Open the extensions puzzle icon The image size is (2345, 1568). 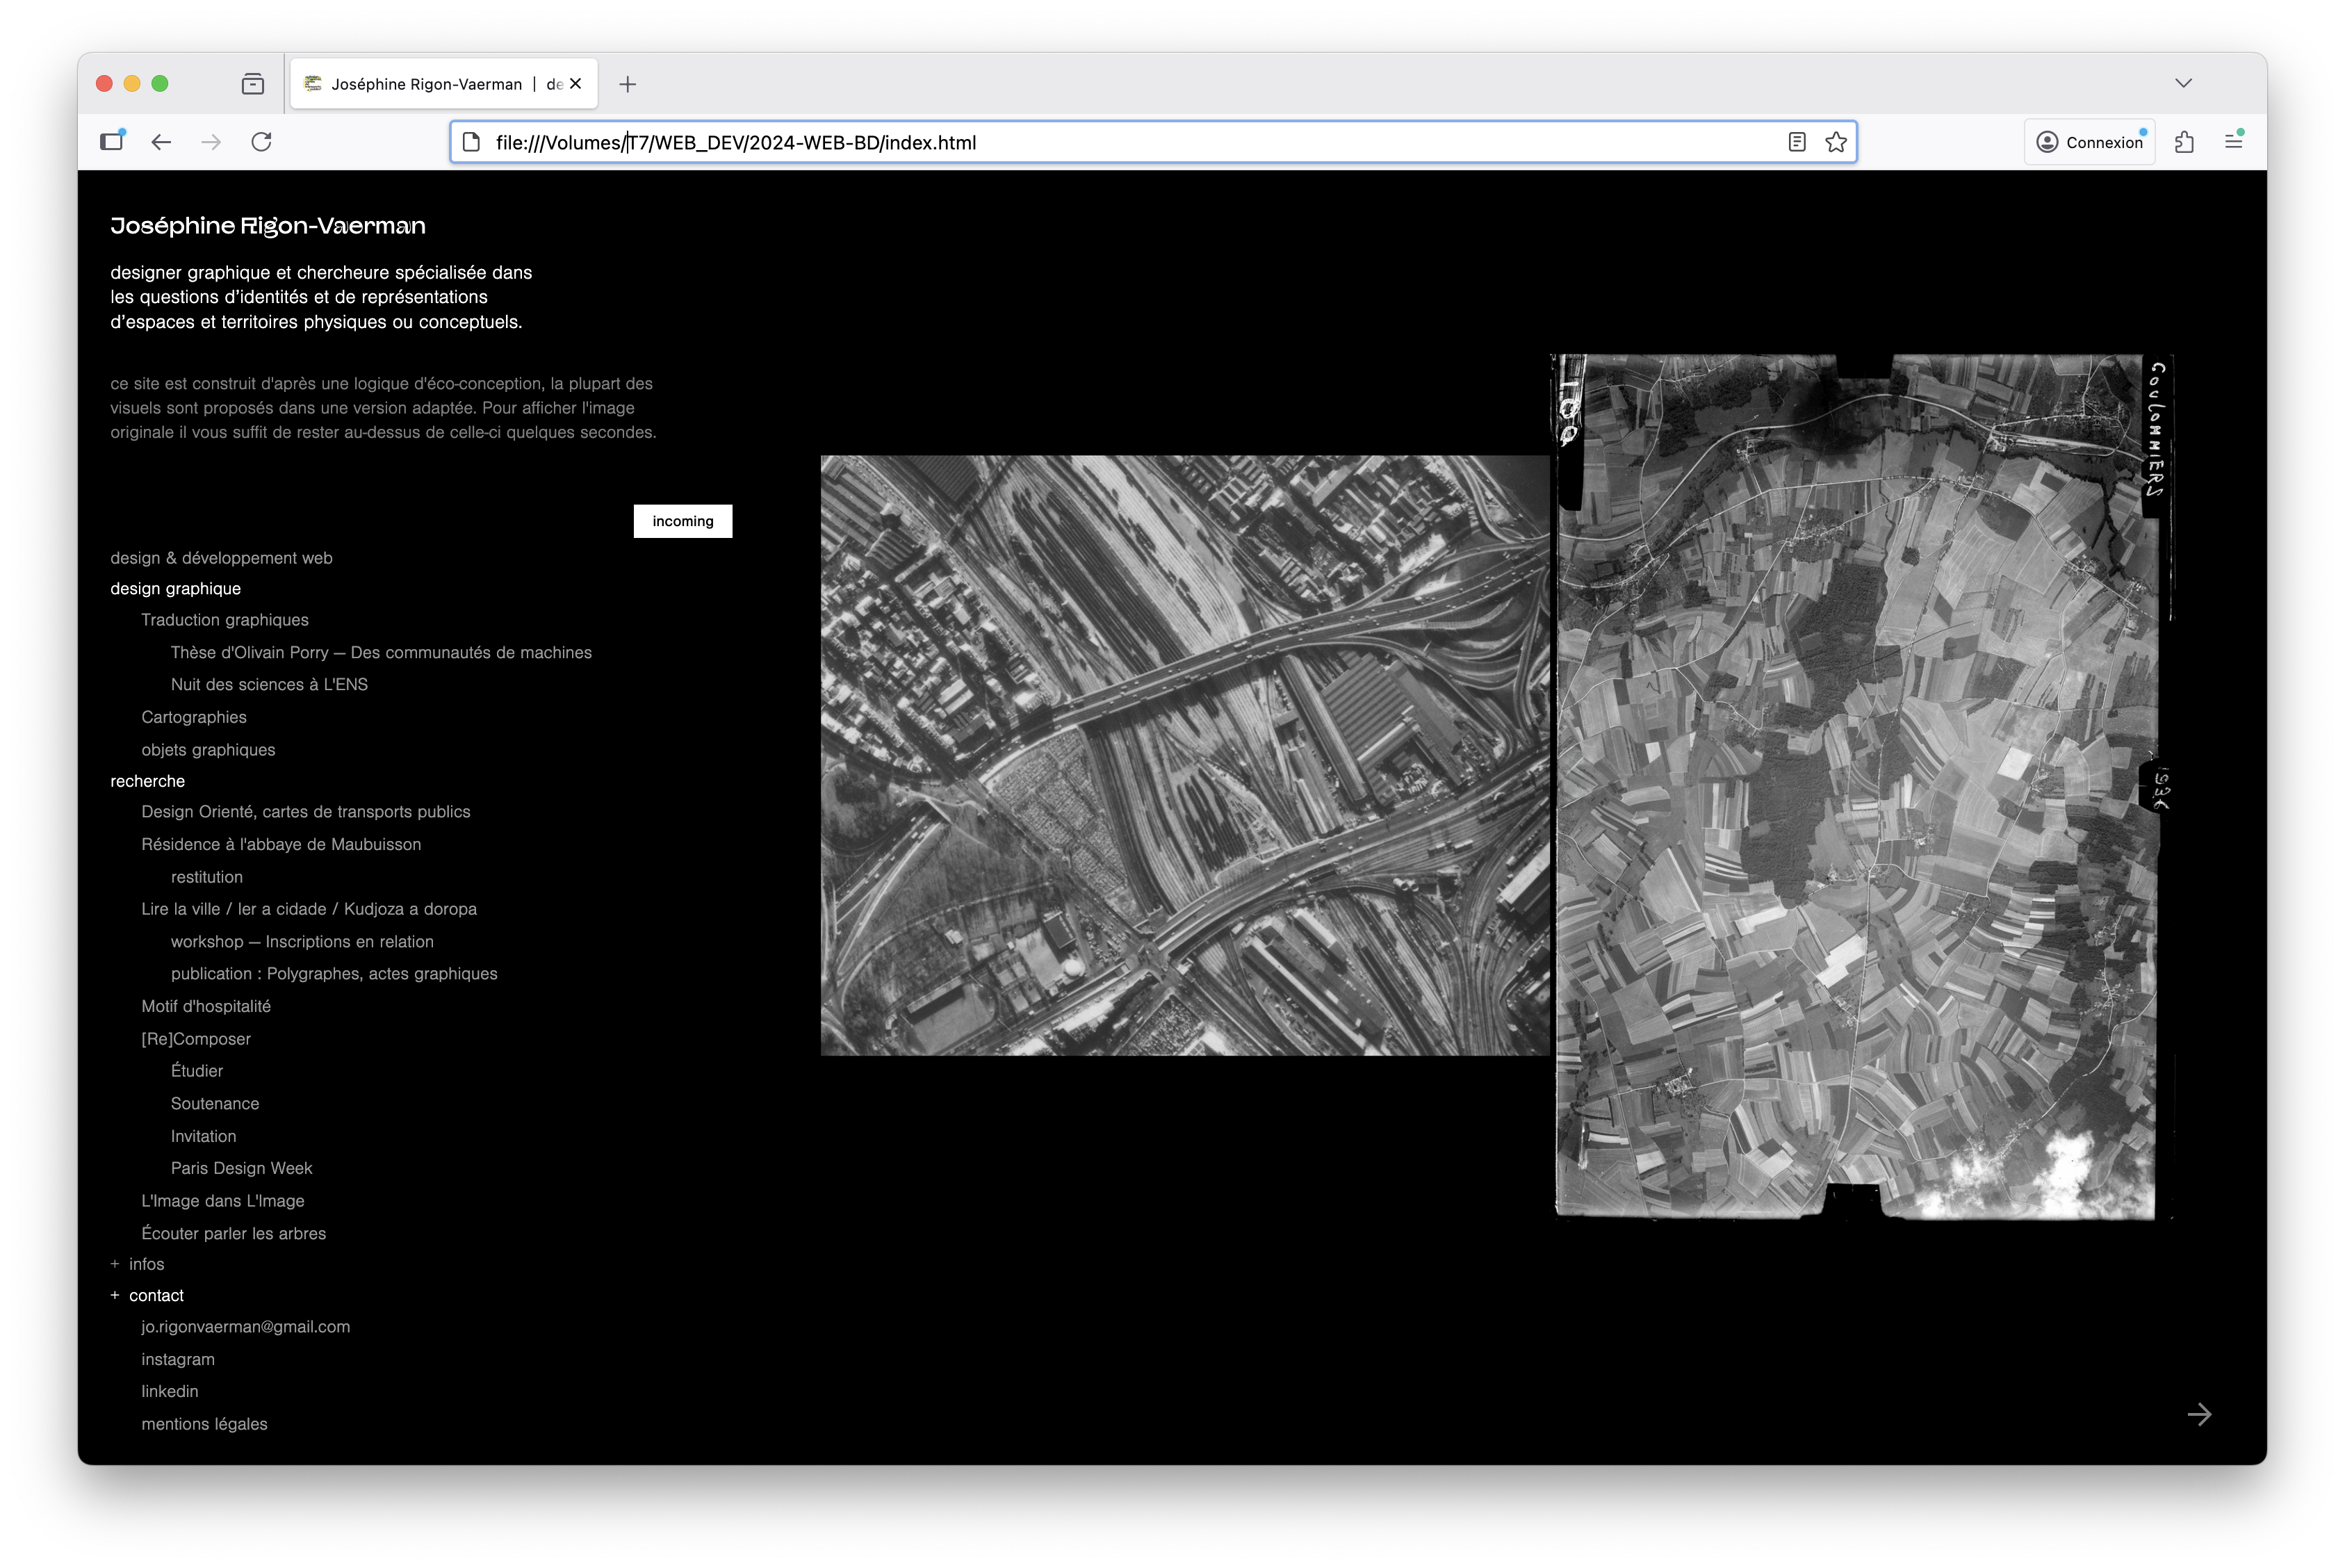(x=2184, y=142)
